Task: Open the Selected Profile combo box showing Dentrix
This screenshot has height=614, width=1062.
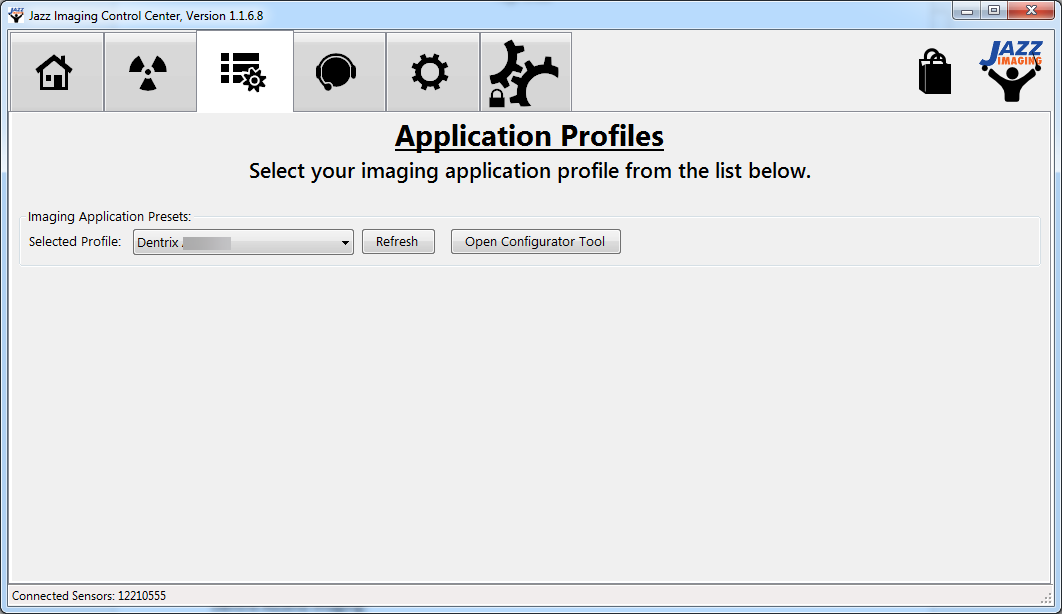Action: 235,242
